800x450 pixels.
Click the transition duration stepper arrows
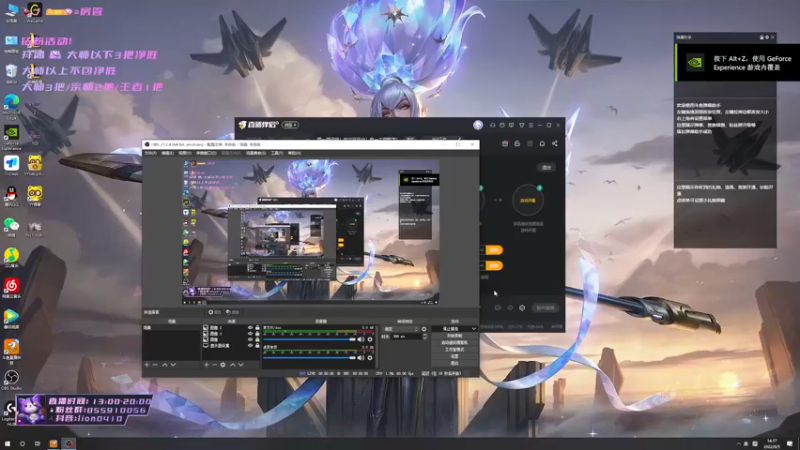[x=425, y=337]
